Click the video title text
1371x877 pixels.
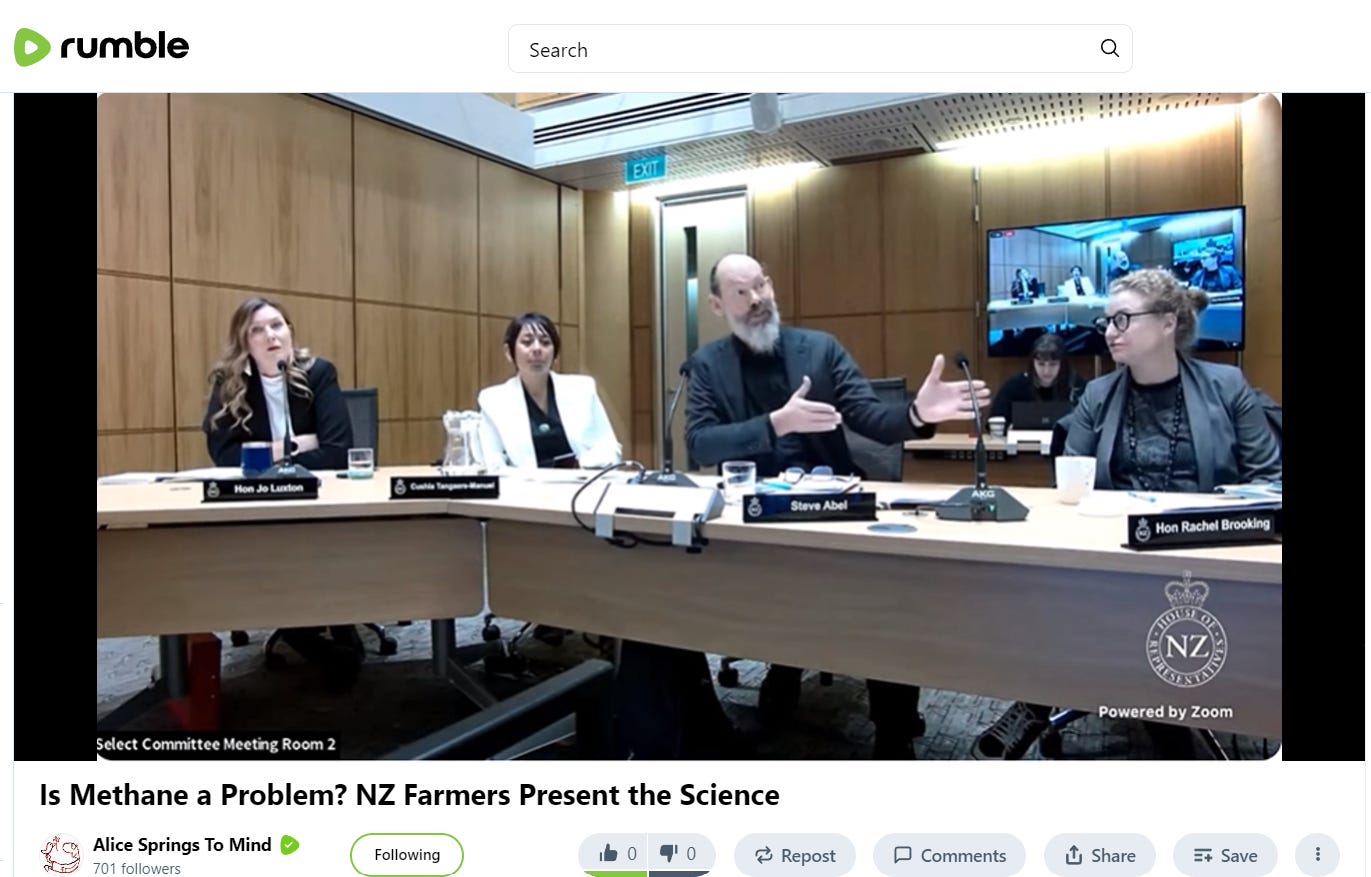[x=409, y=795]
